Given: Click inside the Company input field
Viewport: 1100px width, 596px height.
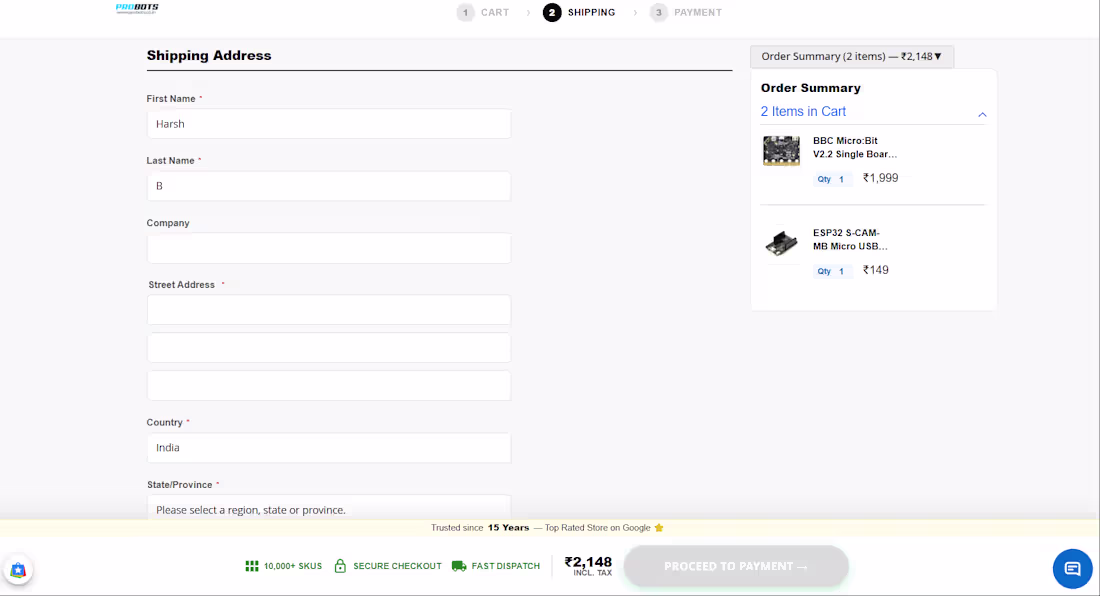Looking at the screenshot, I should (x=329, y=247).
